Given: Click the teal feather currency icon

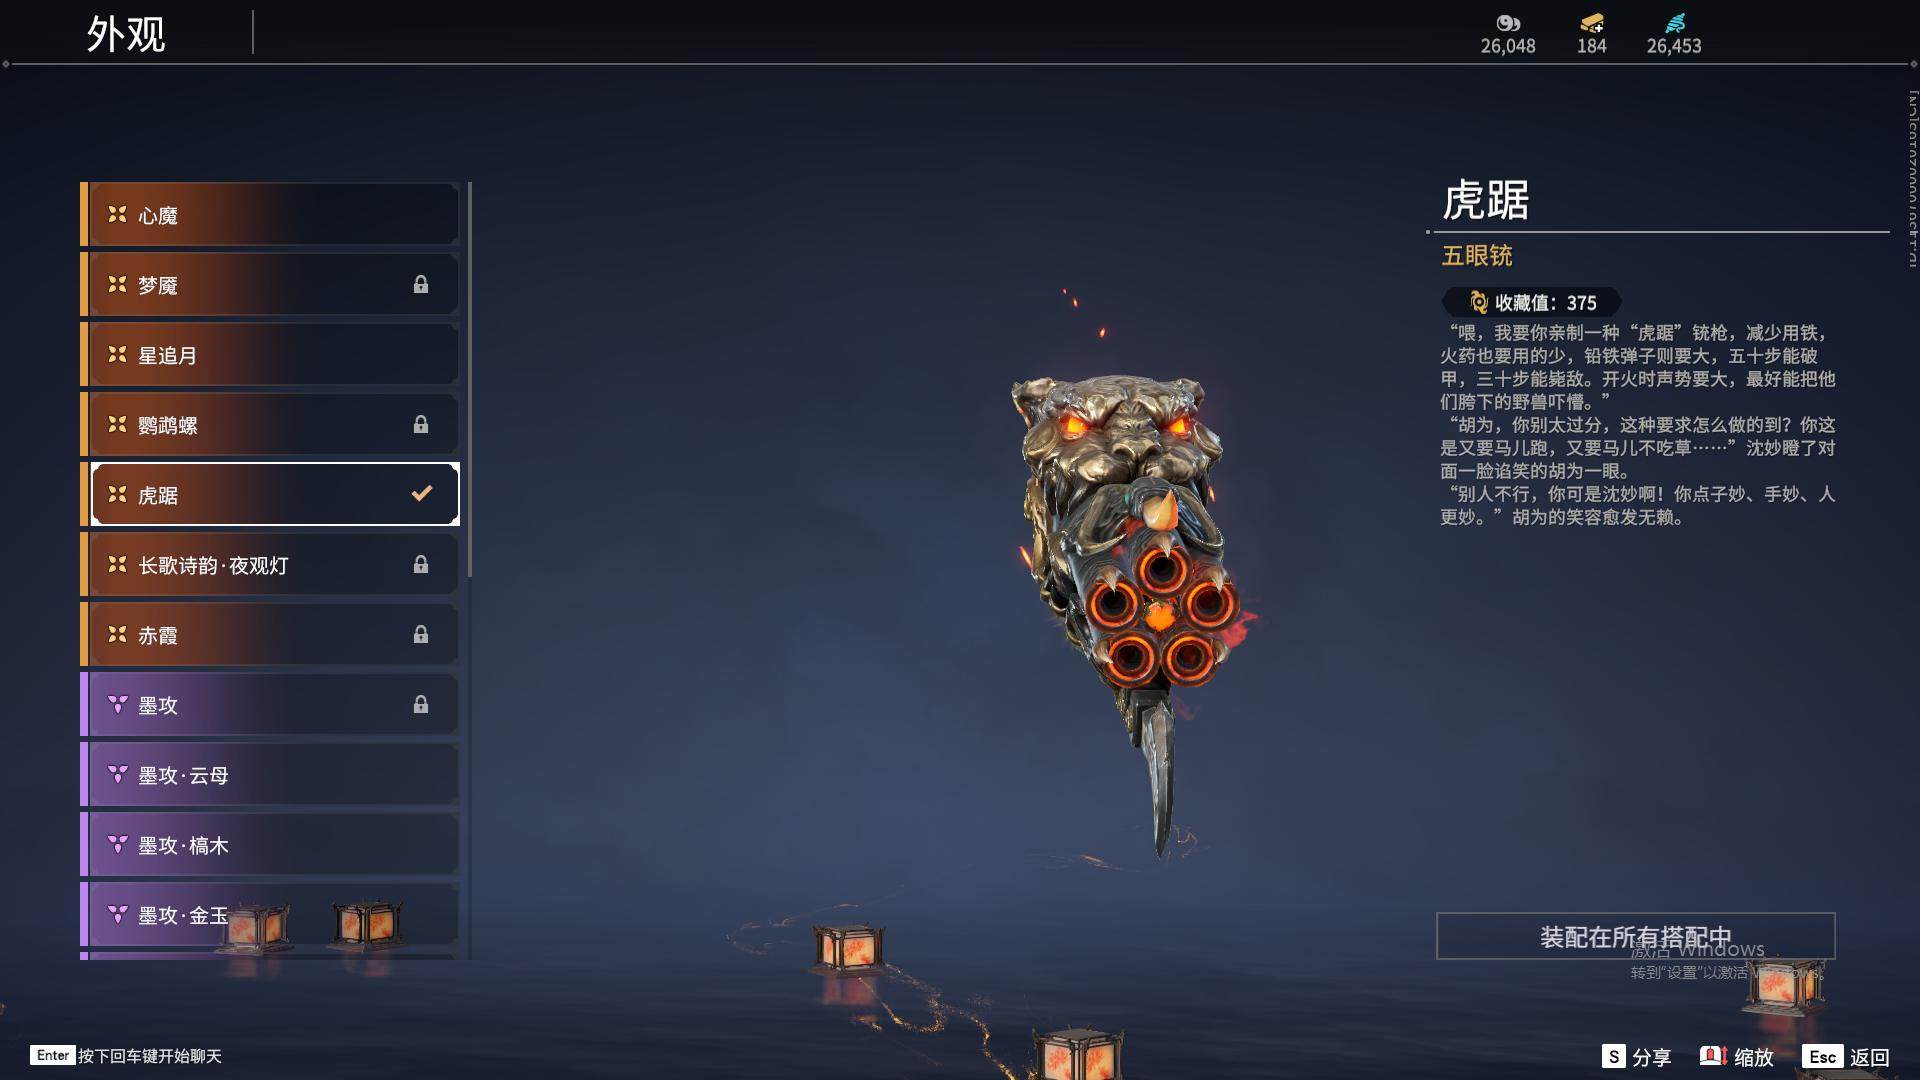Looking at the screenshot, I should (x=1675, y=23).
